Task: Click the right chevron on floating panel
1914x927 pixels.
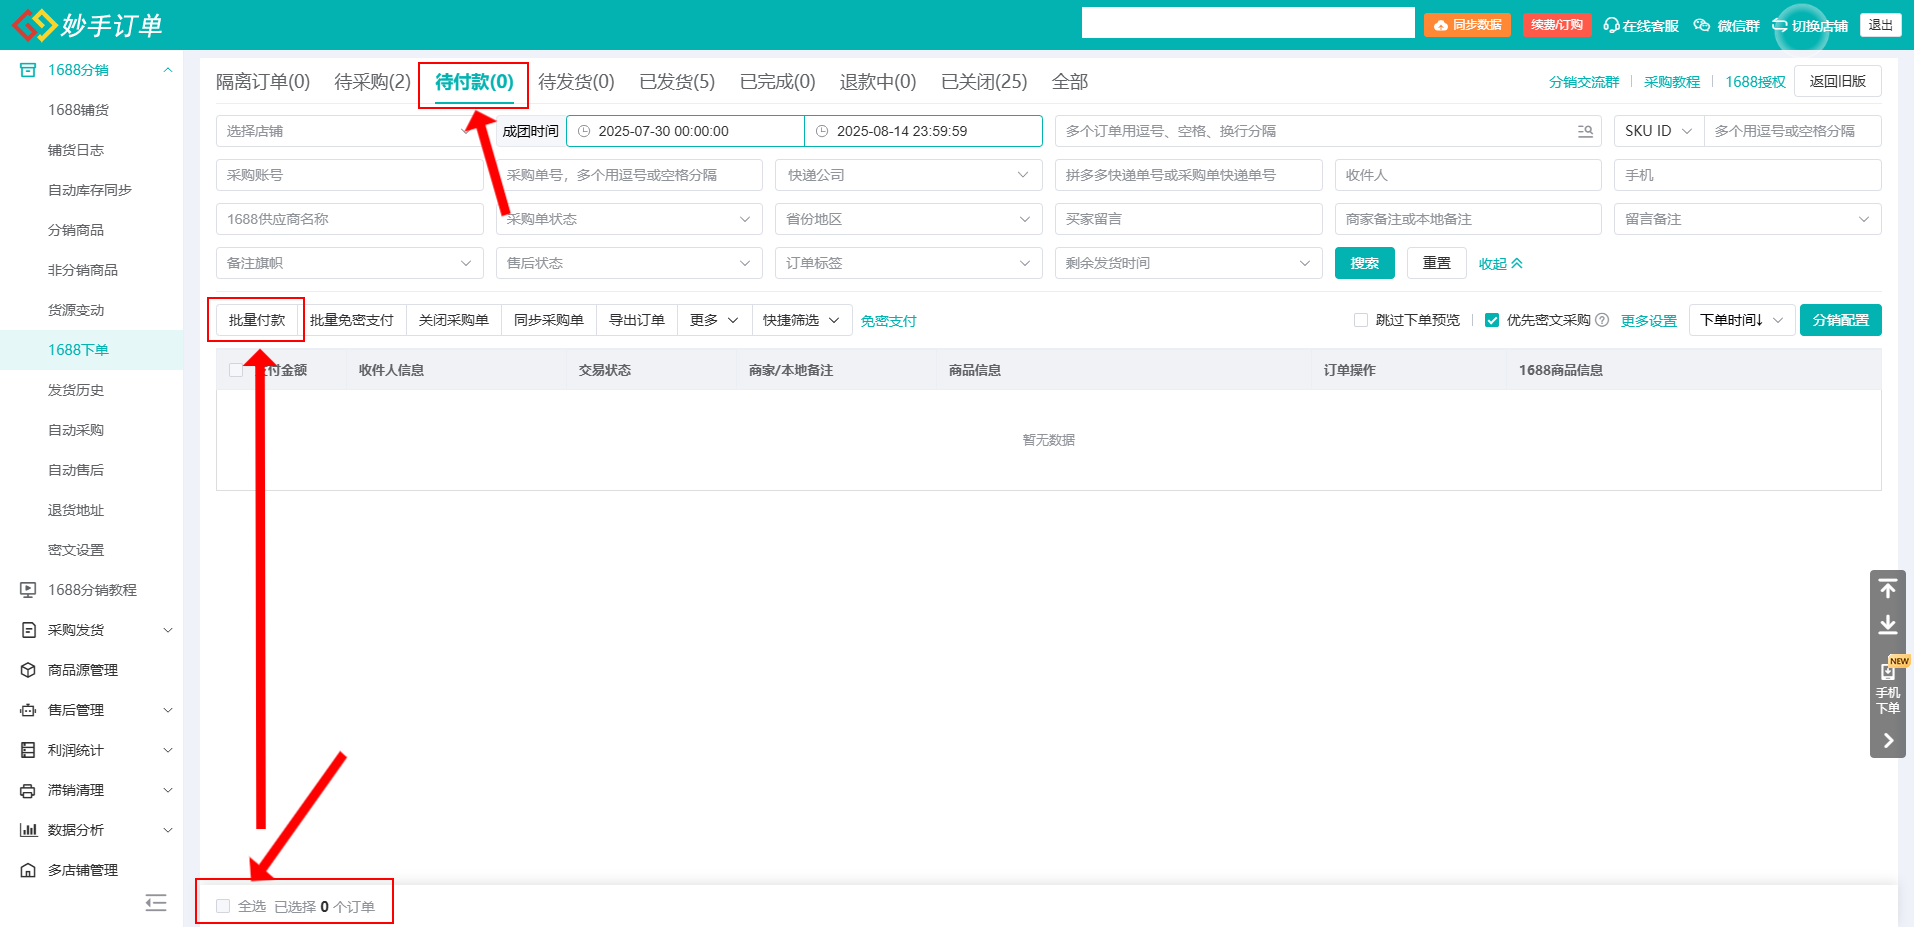Action: click(x=1888, y=741)
